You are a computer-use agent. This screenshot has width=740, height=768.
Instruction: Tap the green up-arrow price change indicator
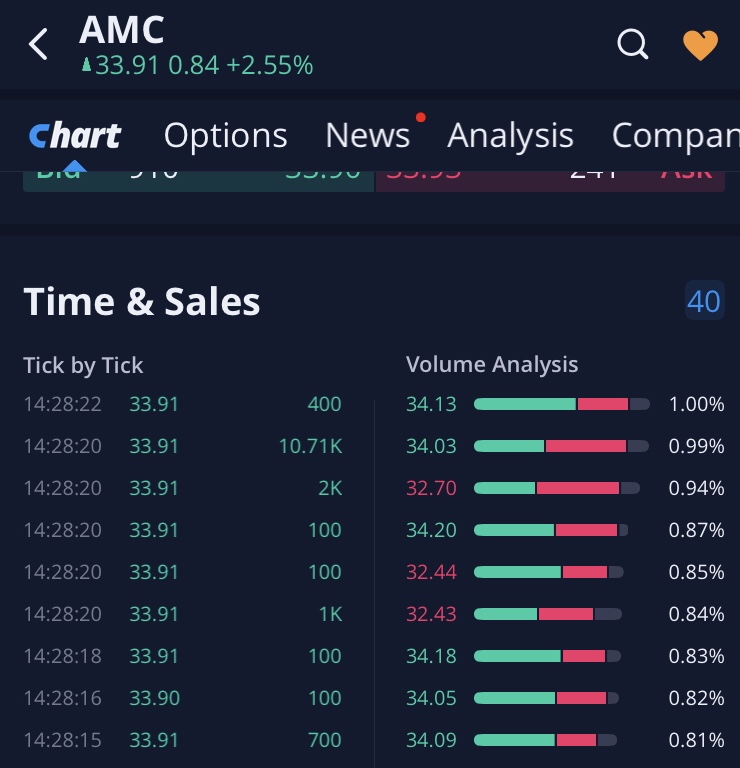point(87,66)
